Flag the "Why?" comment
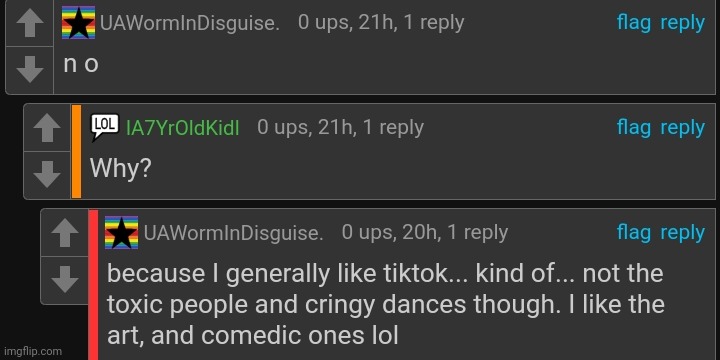This screenshot has width=720, height=360. click(x=634, y=128)
